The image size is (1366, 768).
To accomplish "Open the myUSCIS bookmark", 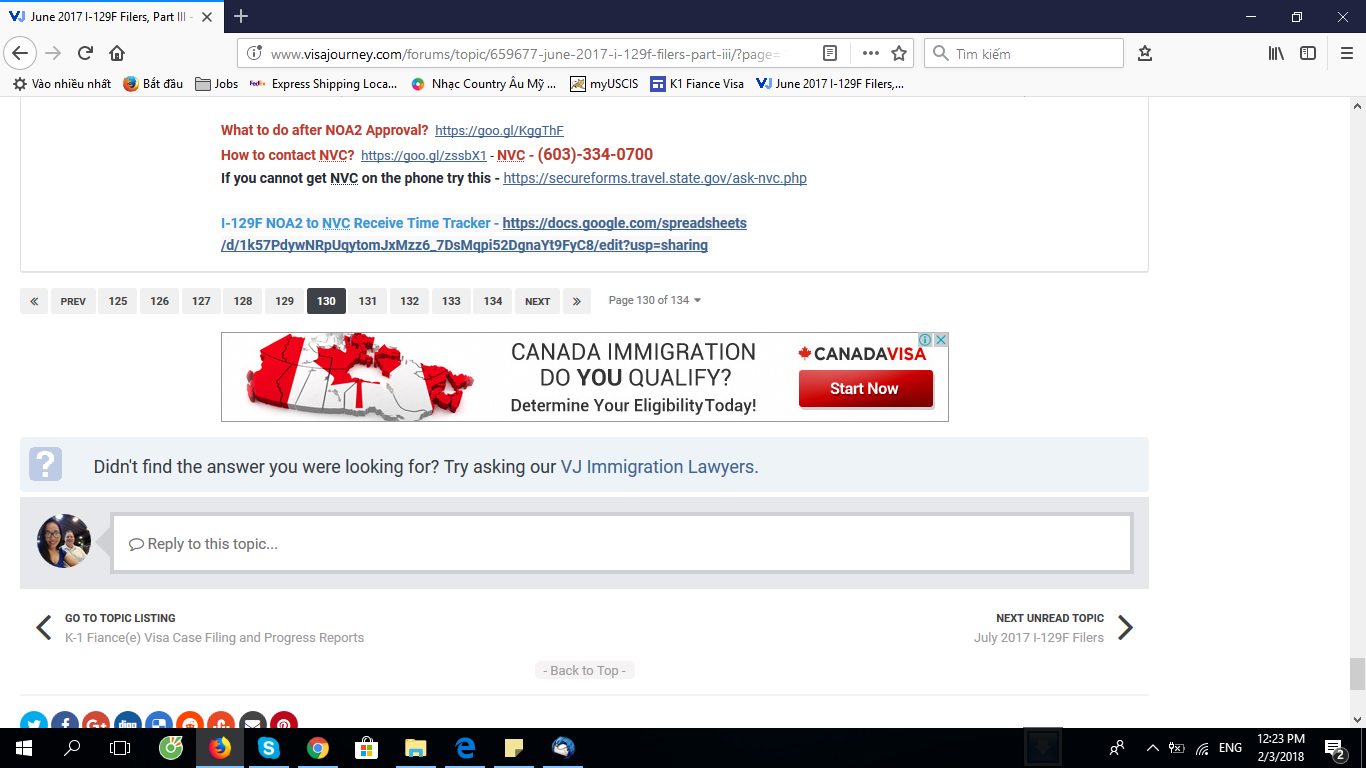I will click(x=604, y=84).
